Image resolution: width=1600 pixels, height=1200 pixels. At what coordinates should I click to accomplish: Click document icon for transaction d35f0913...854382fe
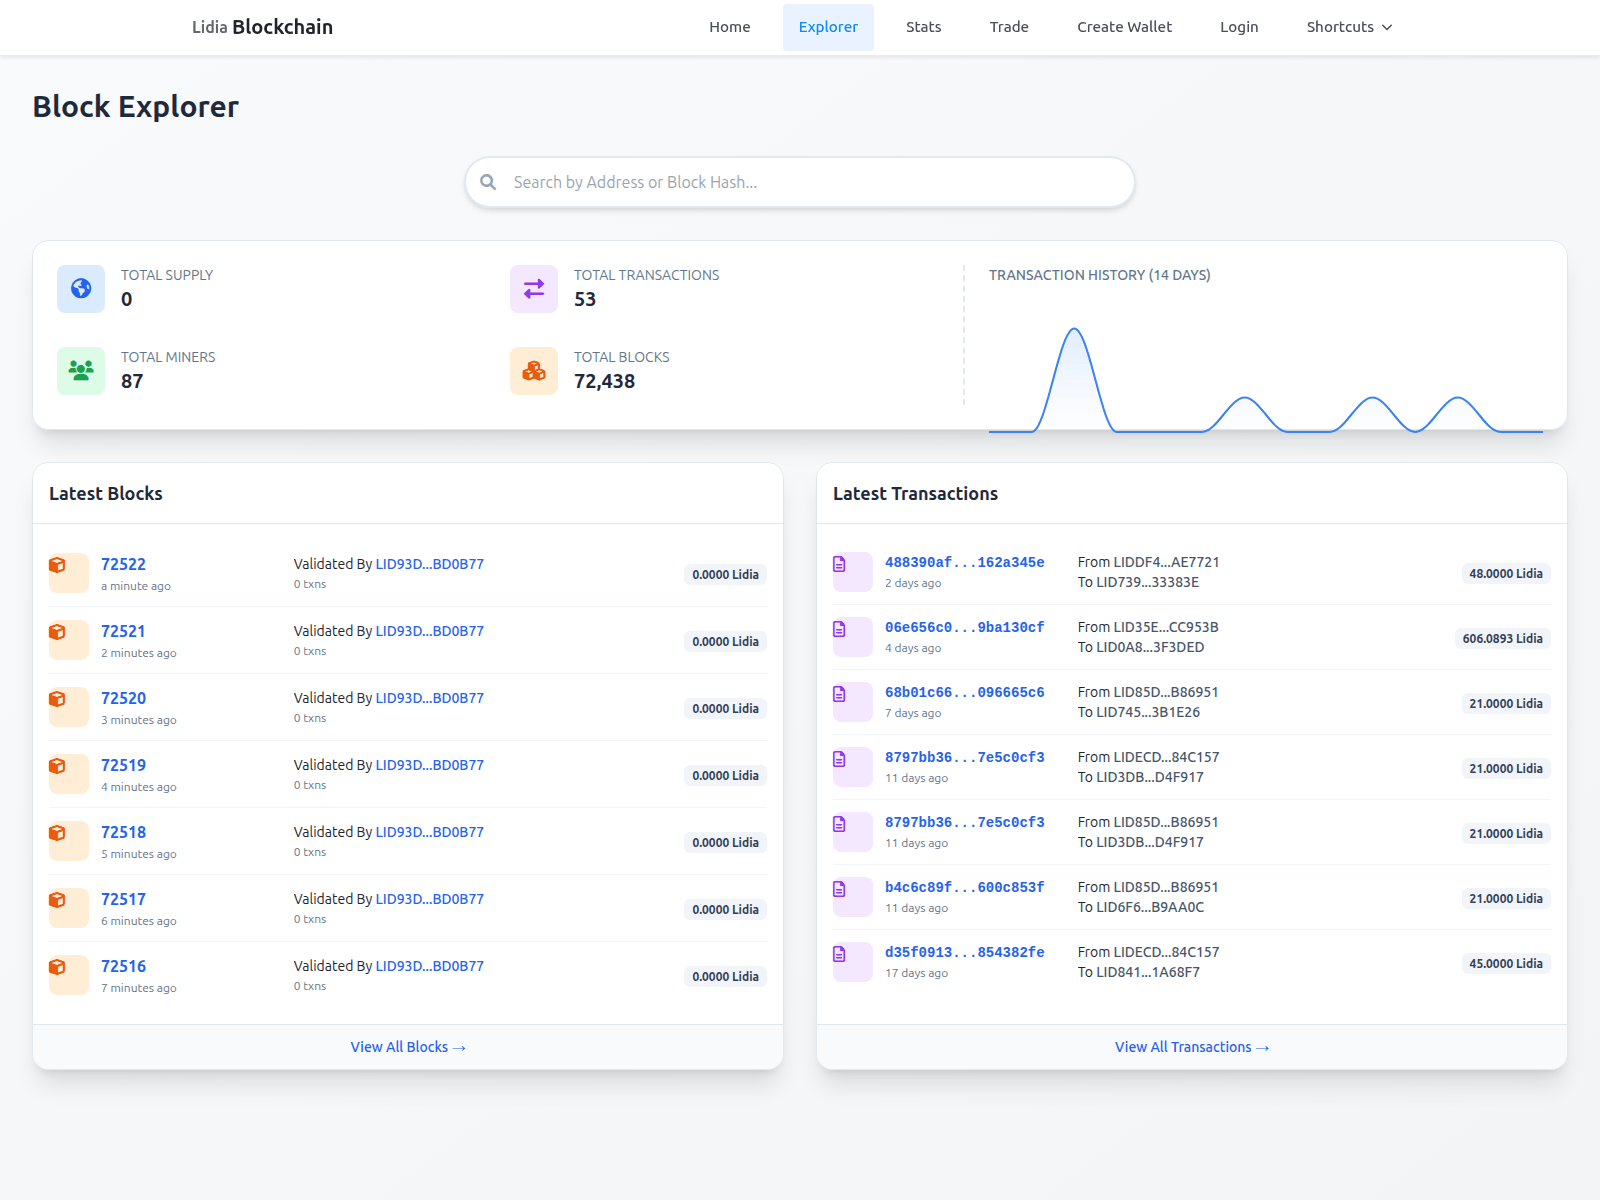(x=840, y=954)
